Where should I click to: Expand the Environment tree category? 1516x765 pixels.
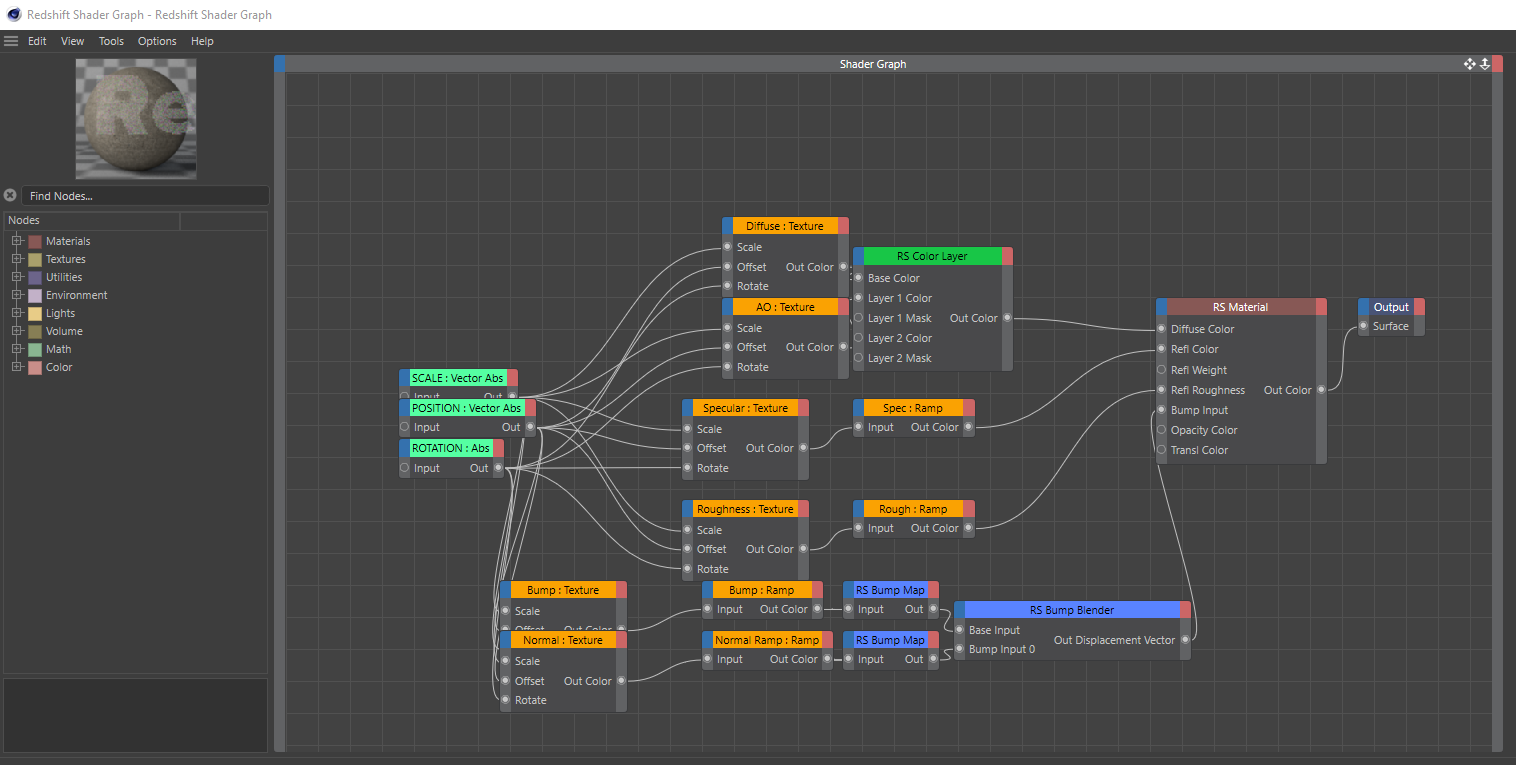[17, 295]
